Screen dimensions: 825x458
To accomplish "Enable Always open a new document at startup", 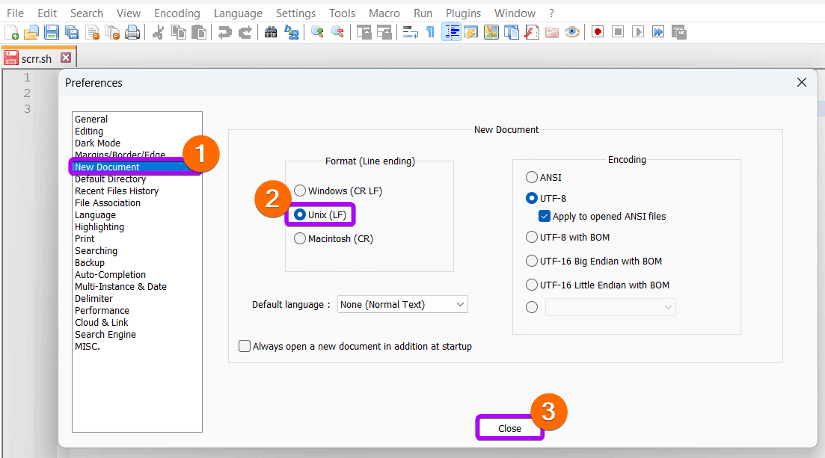I will coord(355,346).
